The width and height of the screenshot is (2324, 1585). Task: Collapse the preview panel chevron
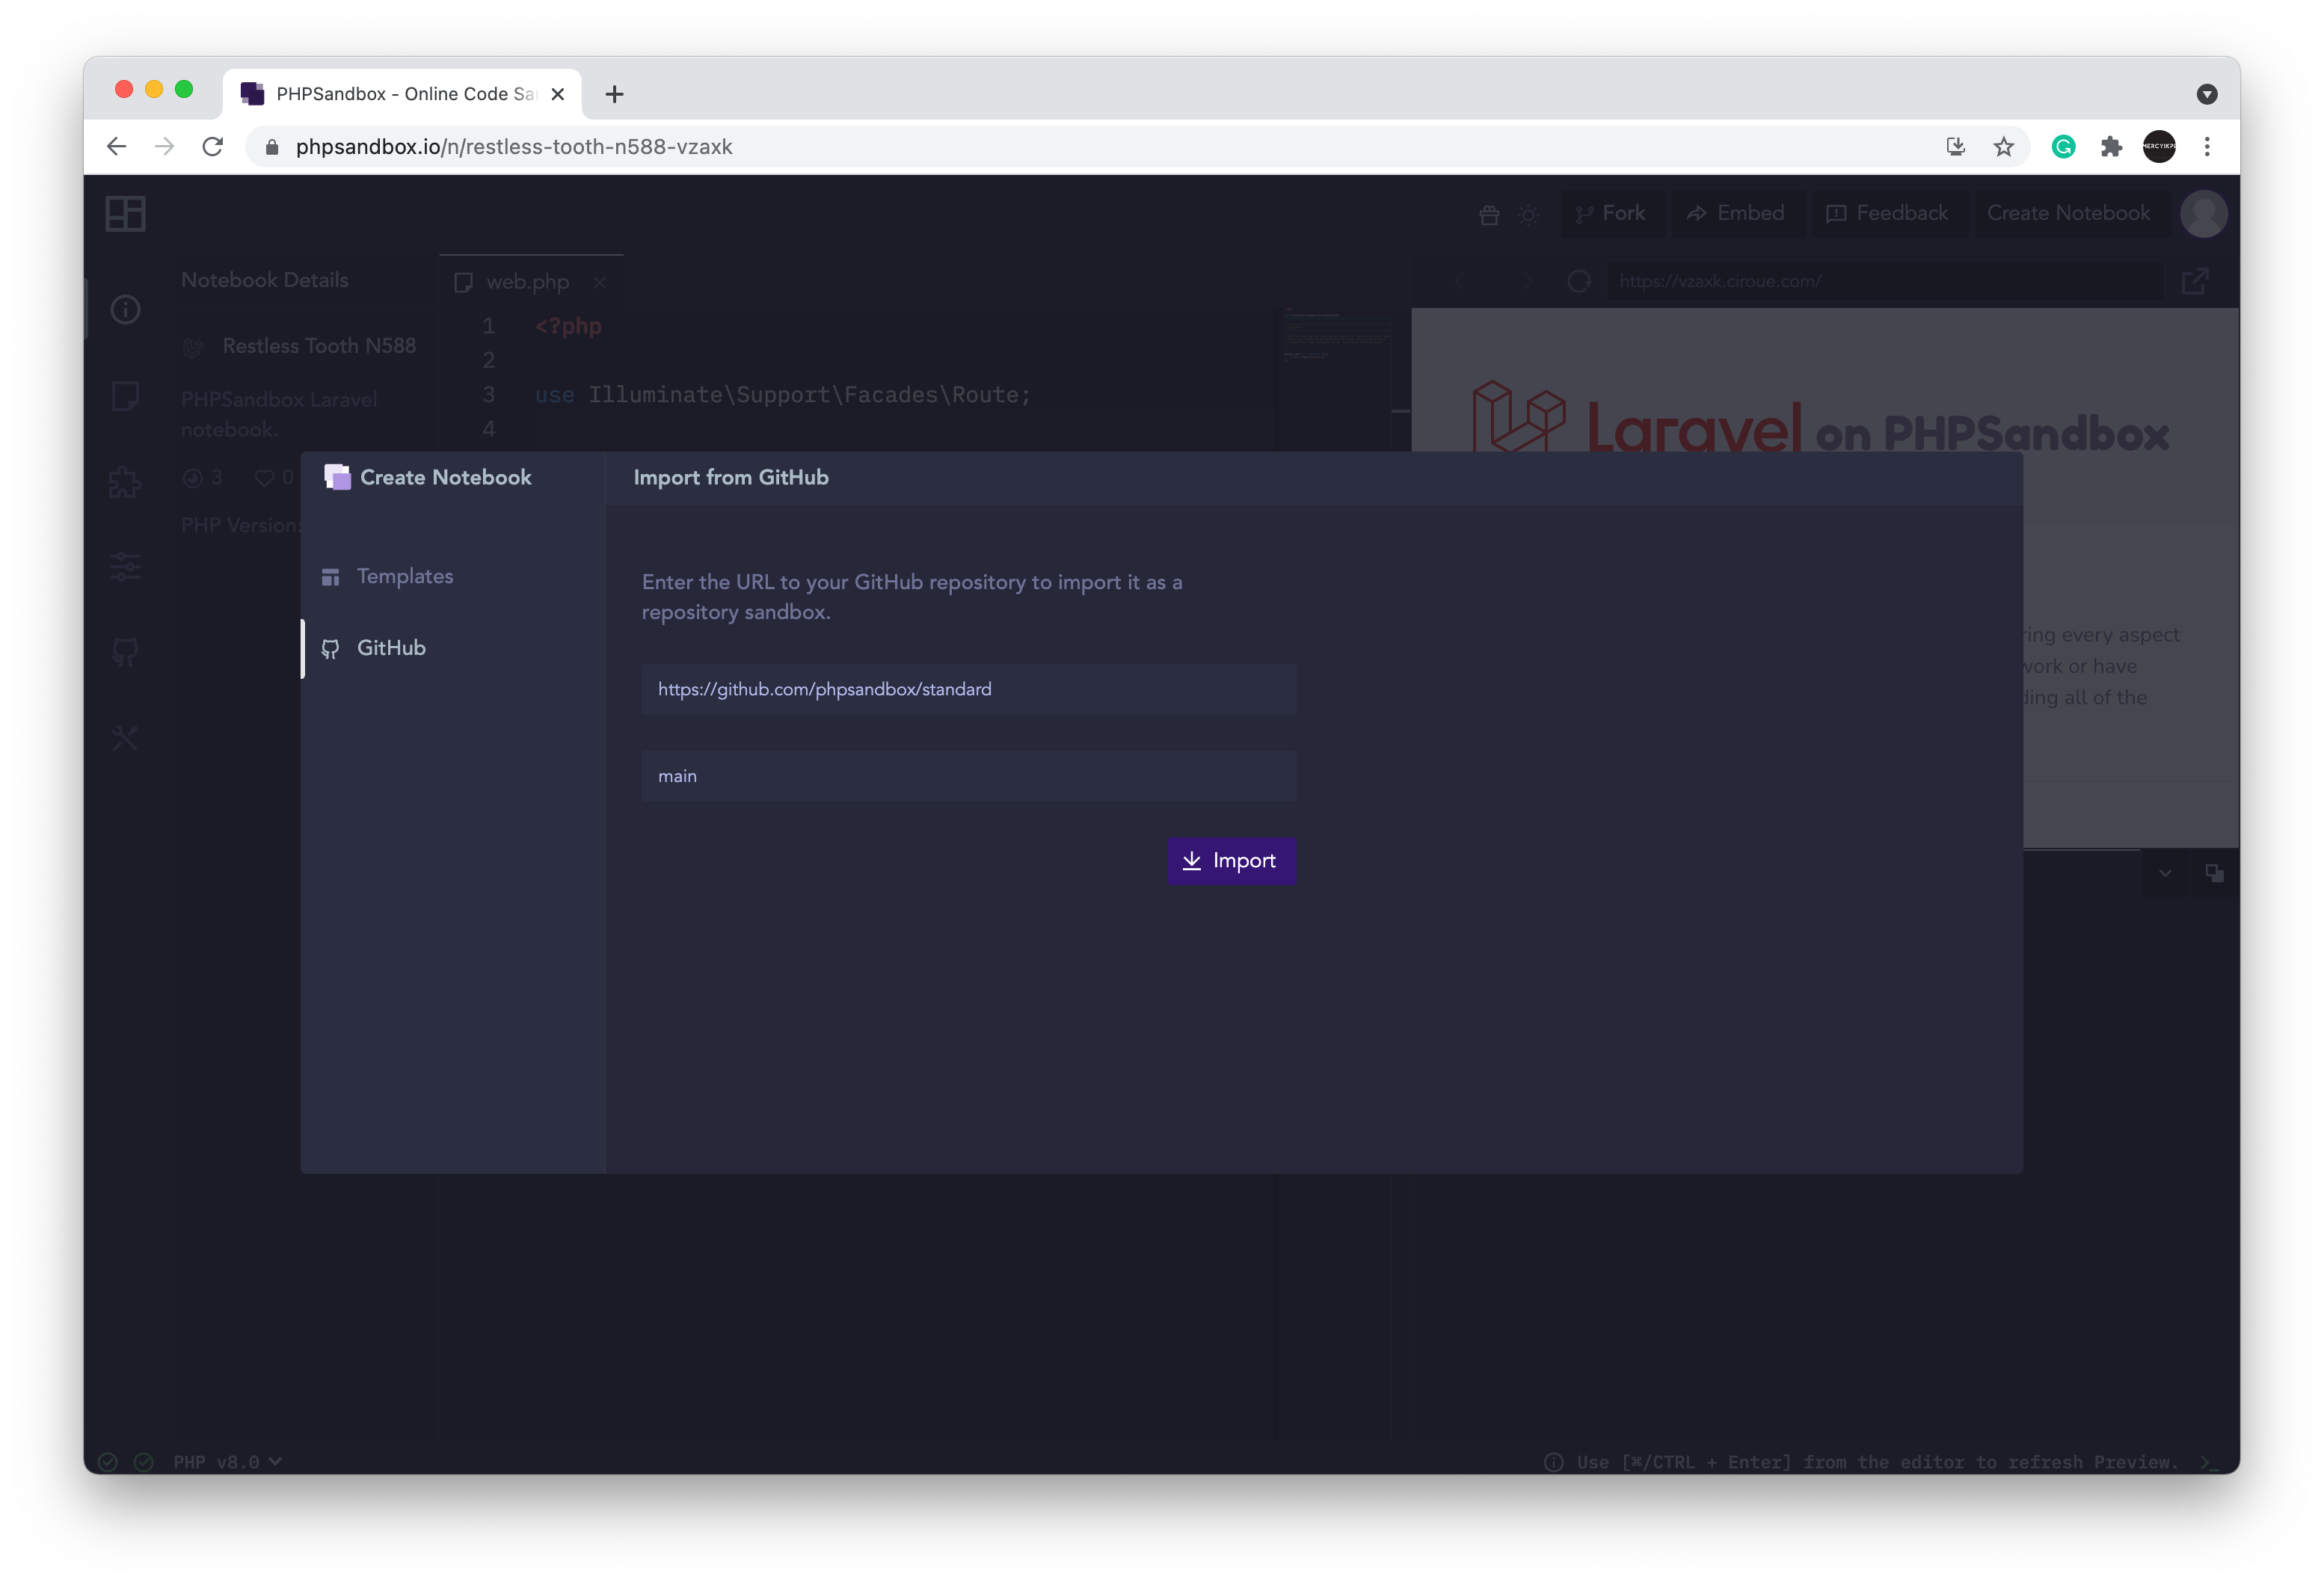click(x=2165, y=873)
